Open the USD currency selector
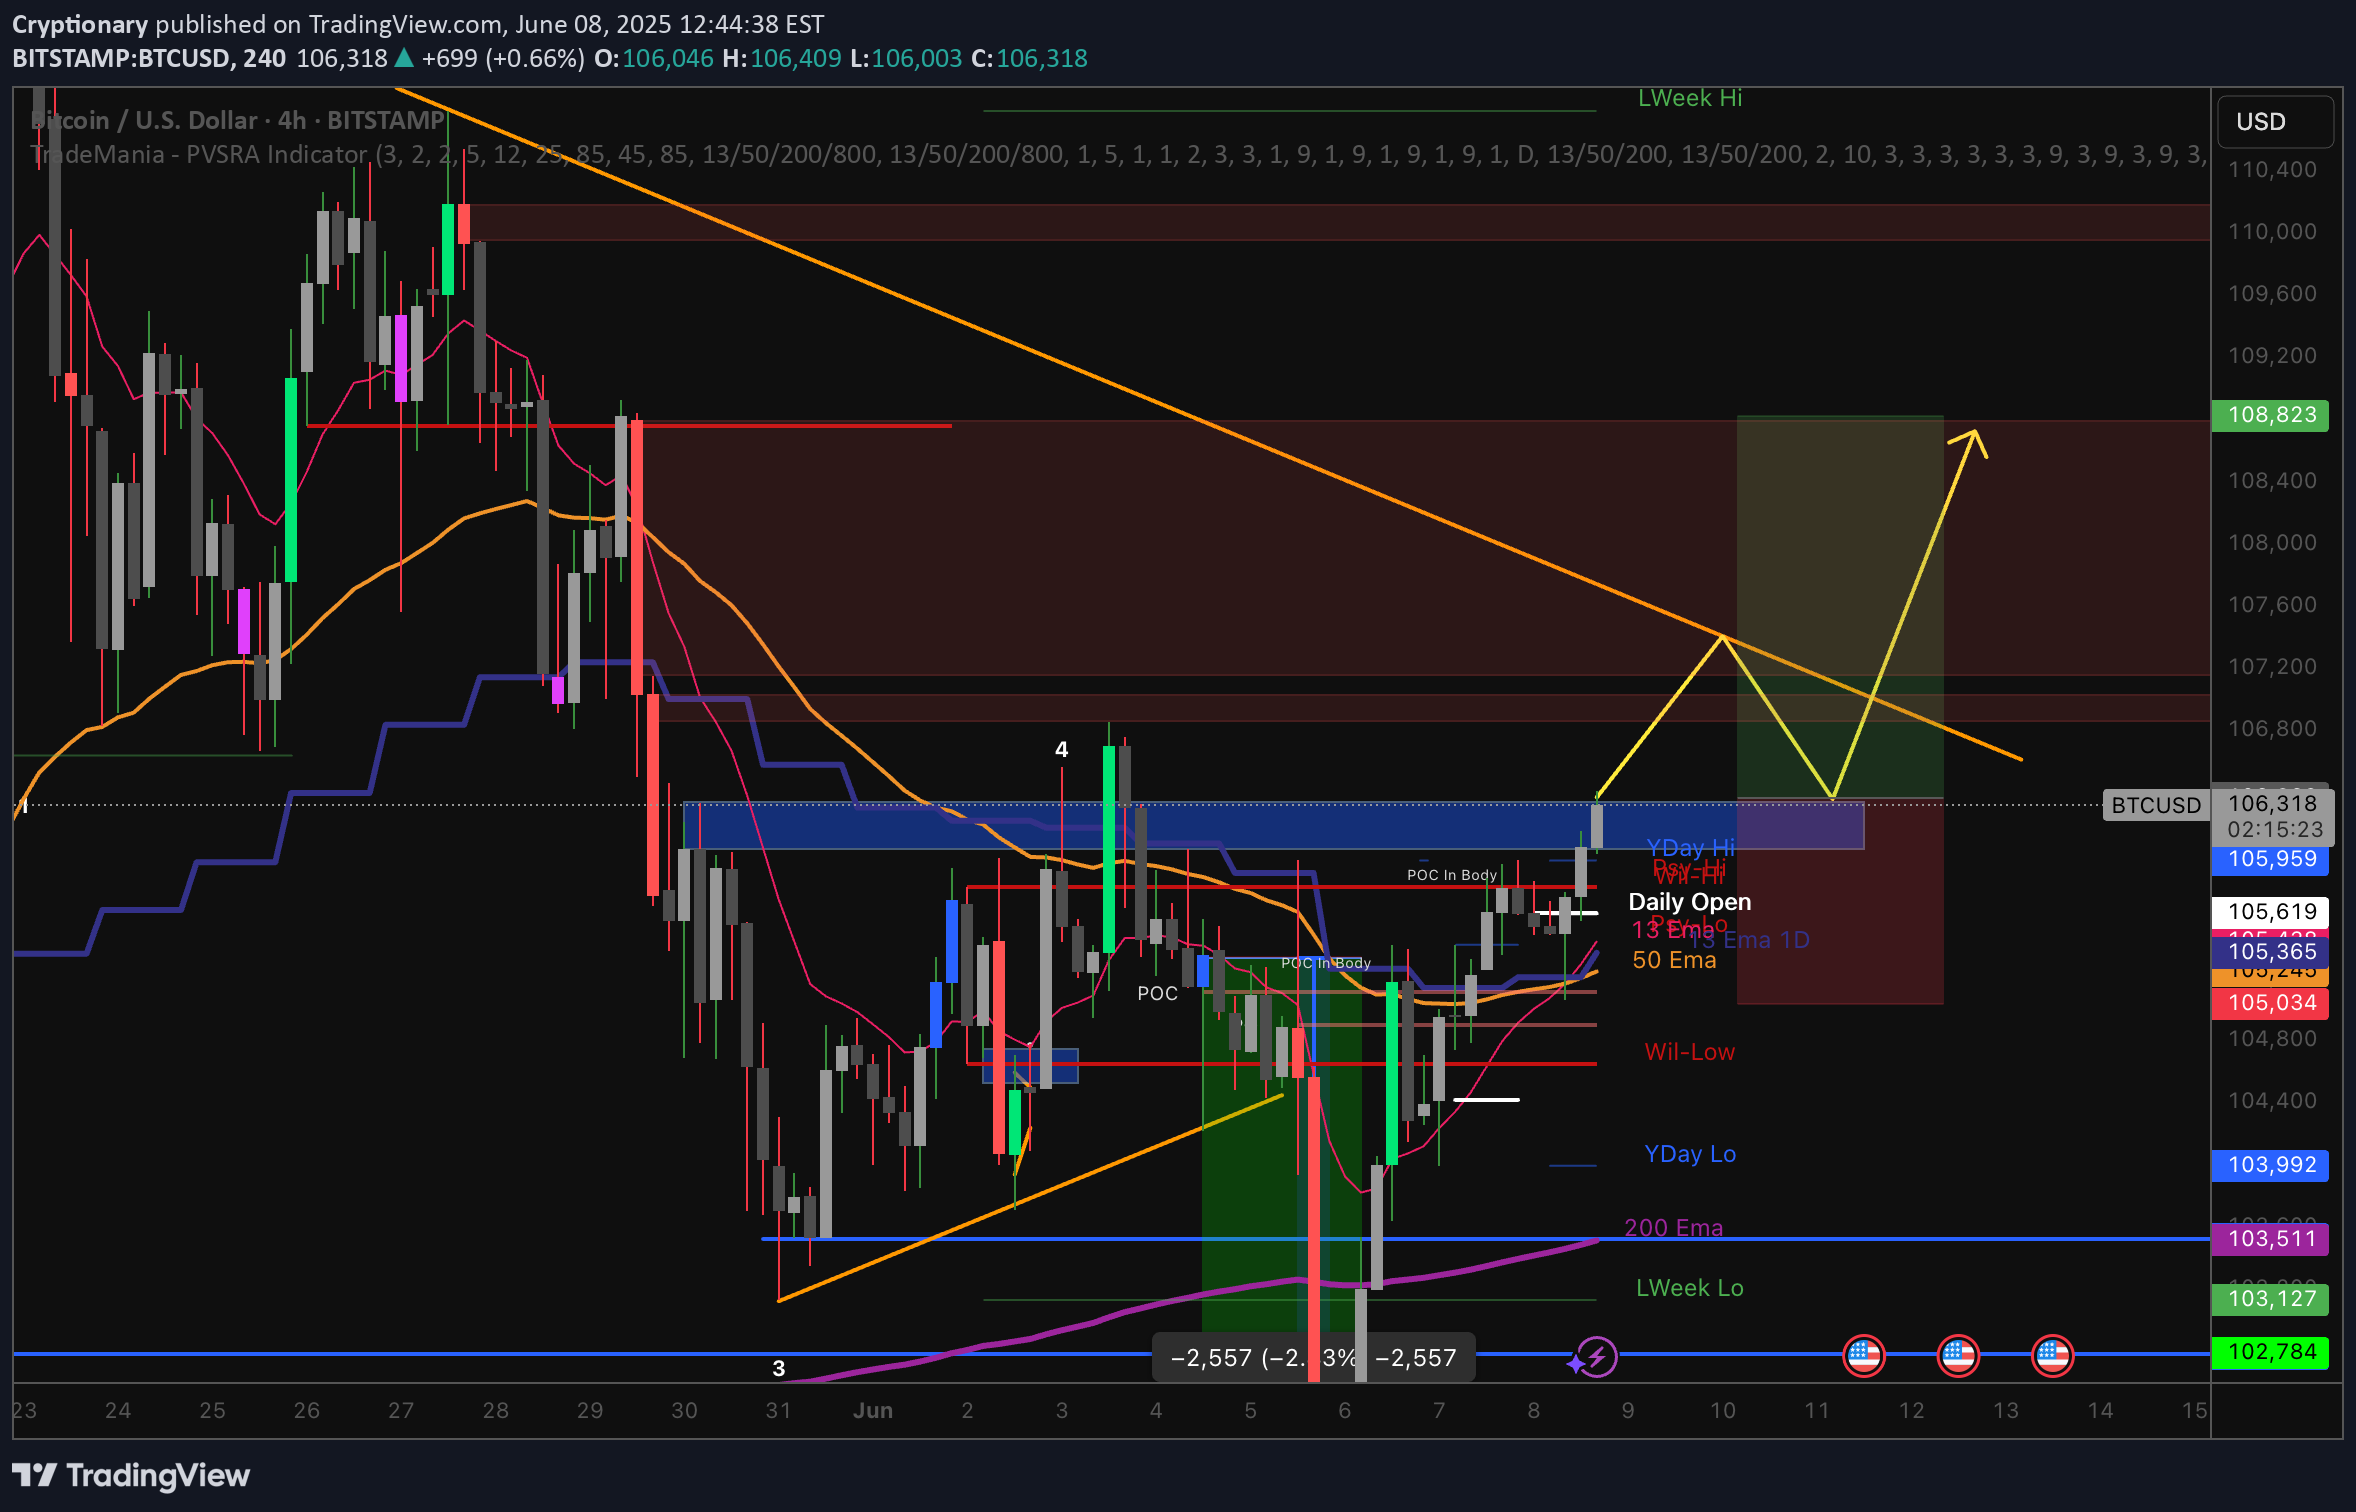2356x1512 pixels. tap(2275, 121)
